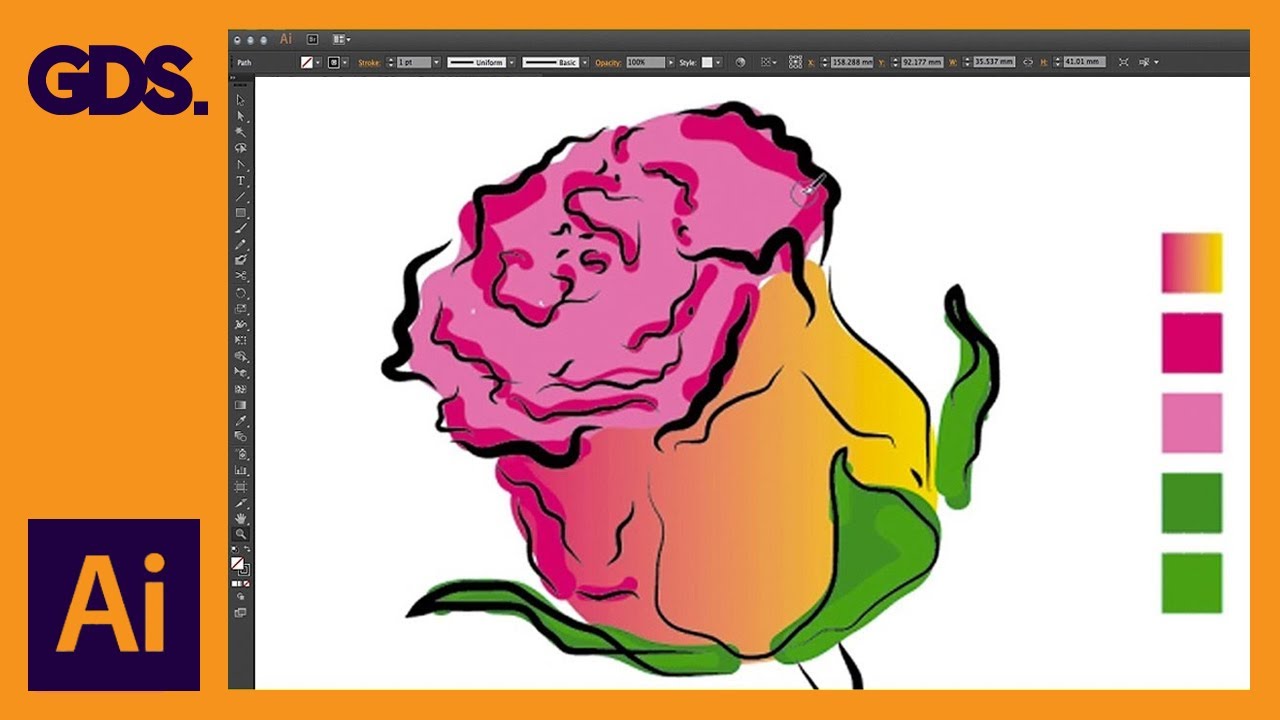The image size is (1280, 720).
Task: Toggle the Fill and Stroke swatch in the toolbar
Action: tap(240, 566)
